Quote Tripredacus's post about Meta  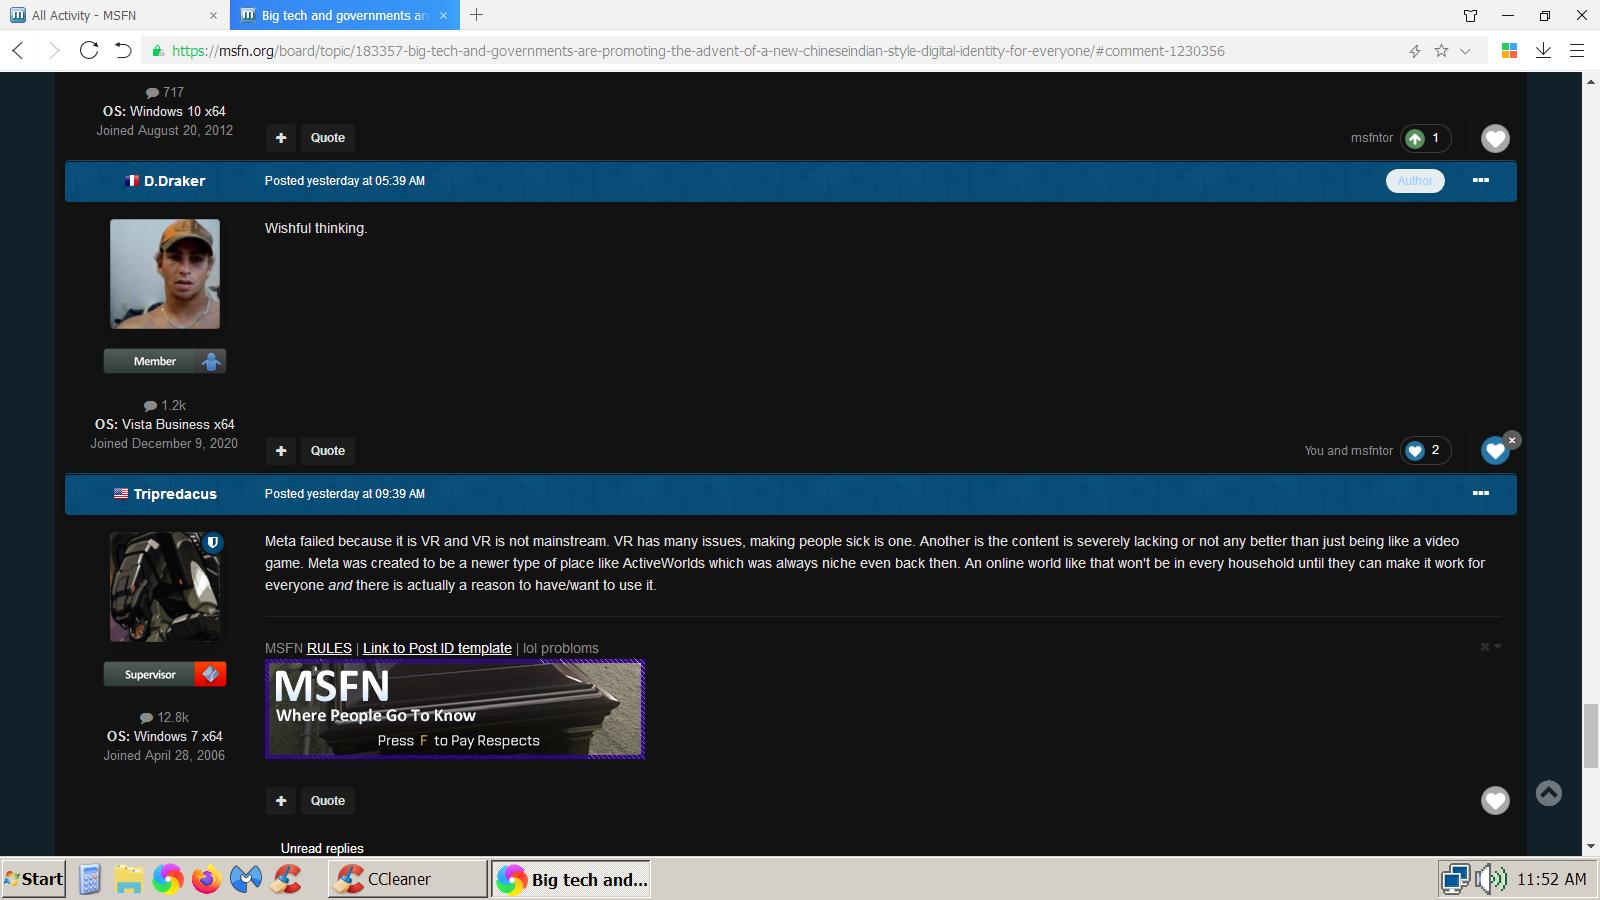[328, 801]
